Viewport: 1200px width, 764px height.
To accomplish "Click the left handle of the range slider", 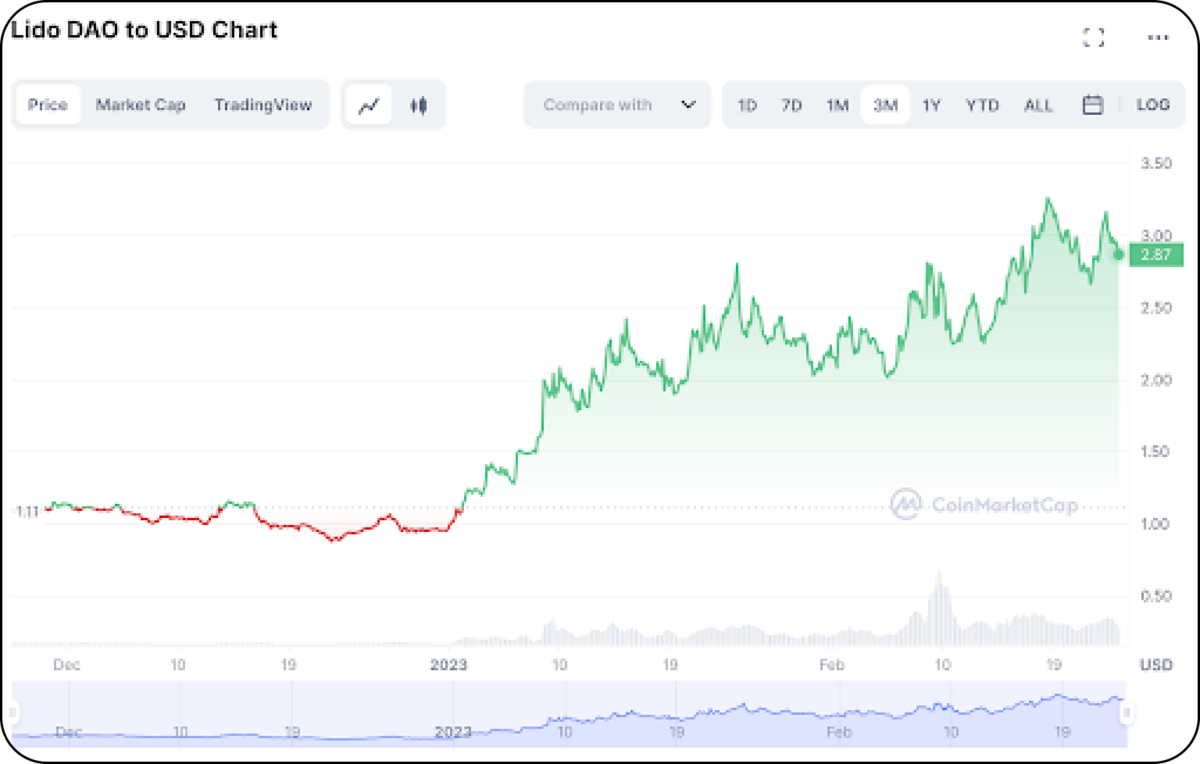I will coord(13,713).
